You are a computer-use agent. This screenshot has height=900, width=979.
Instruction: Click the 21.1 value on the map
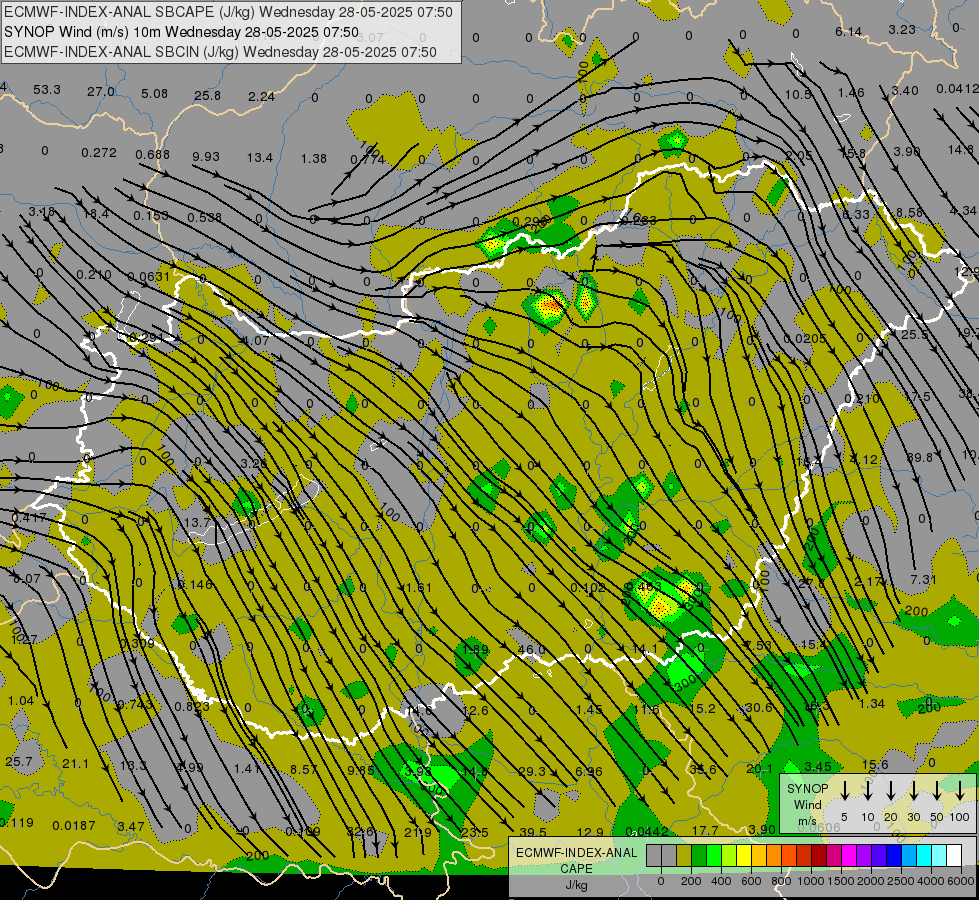[x=76, y=764]
